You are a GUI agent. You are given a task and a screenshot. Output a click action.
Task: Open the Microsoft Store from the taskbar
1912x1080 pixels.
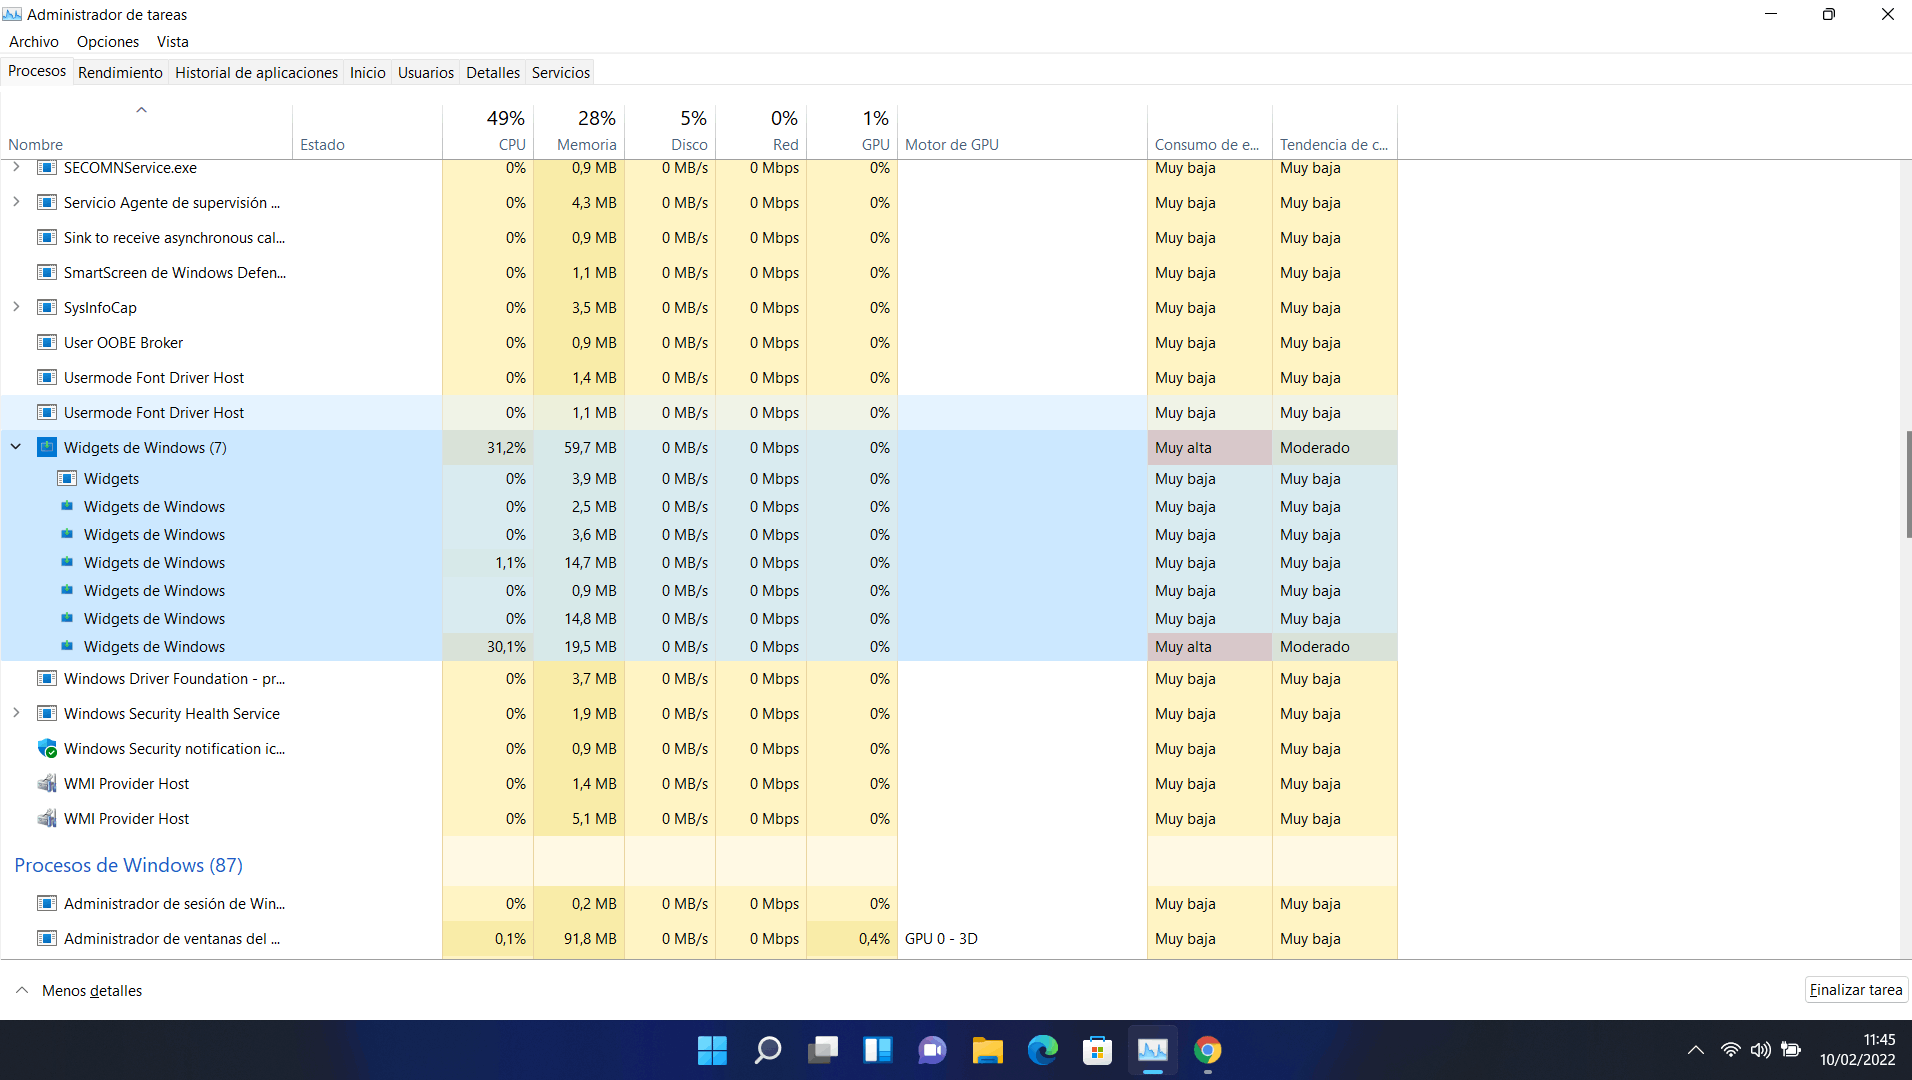pyautogui.click(x=1097, y=1050)
